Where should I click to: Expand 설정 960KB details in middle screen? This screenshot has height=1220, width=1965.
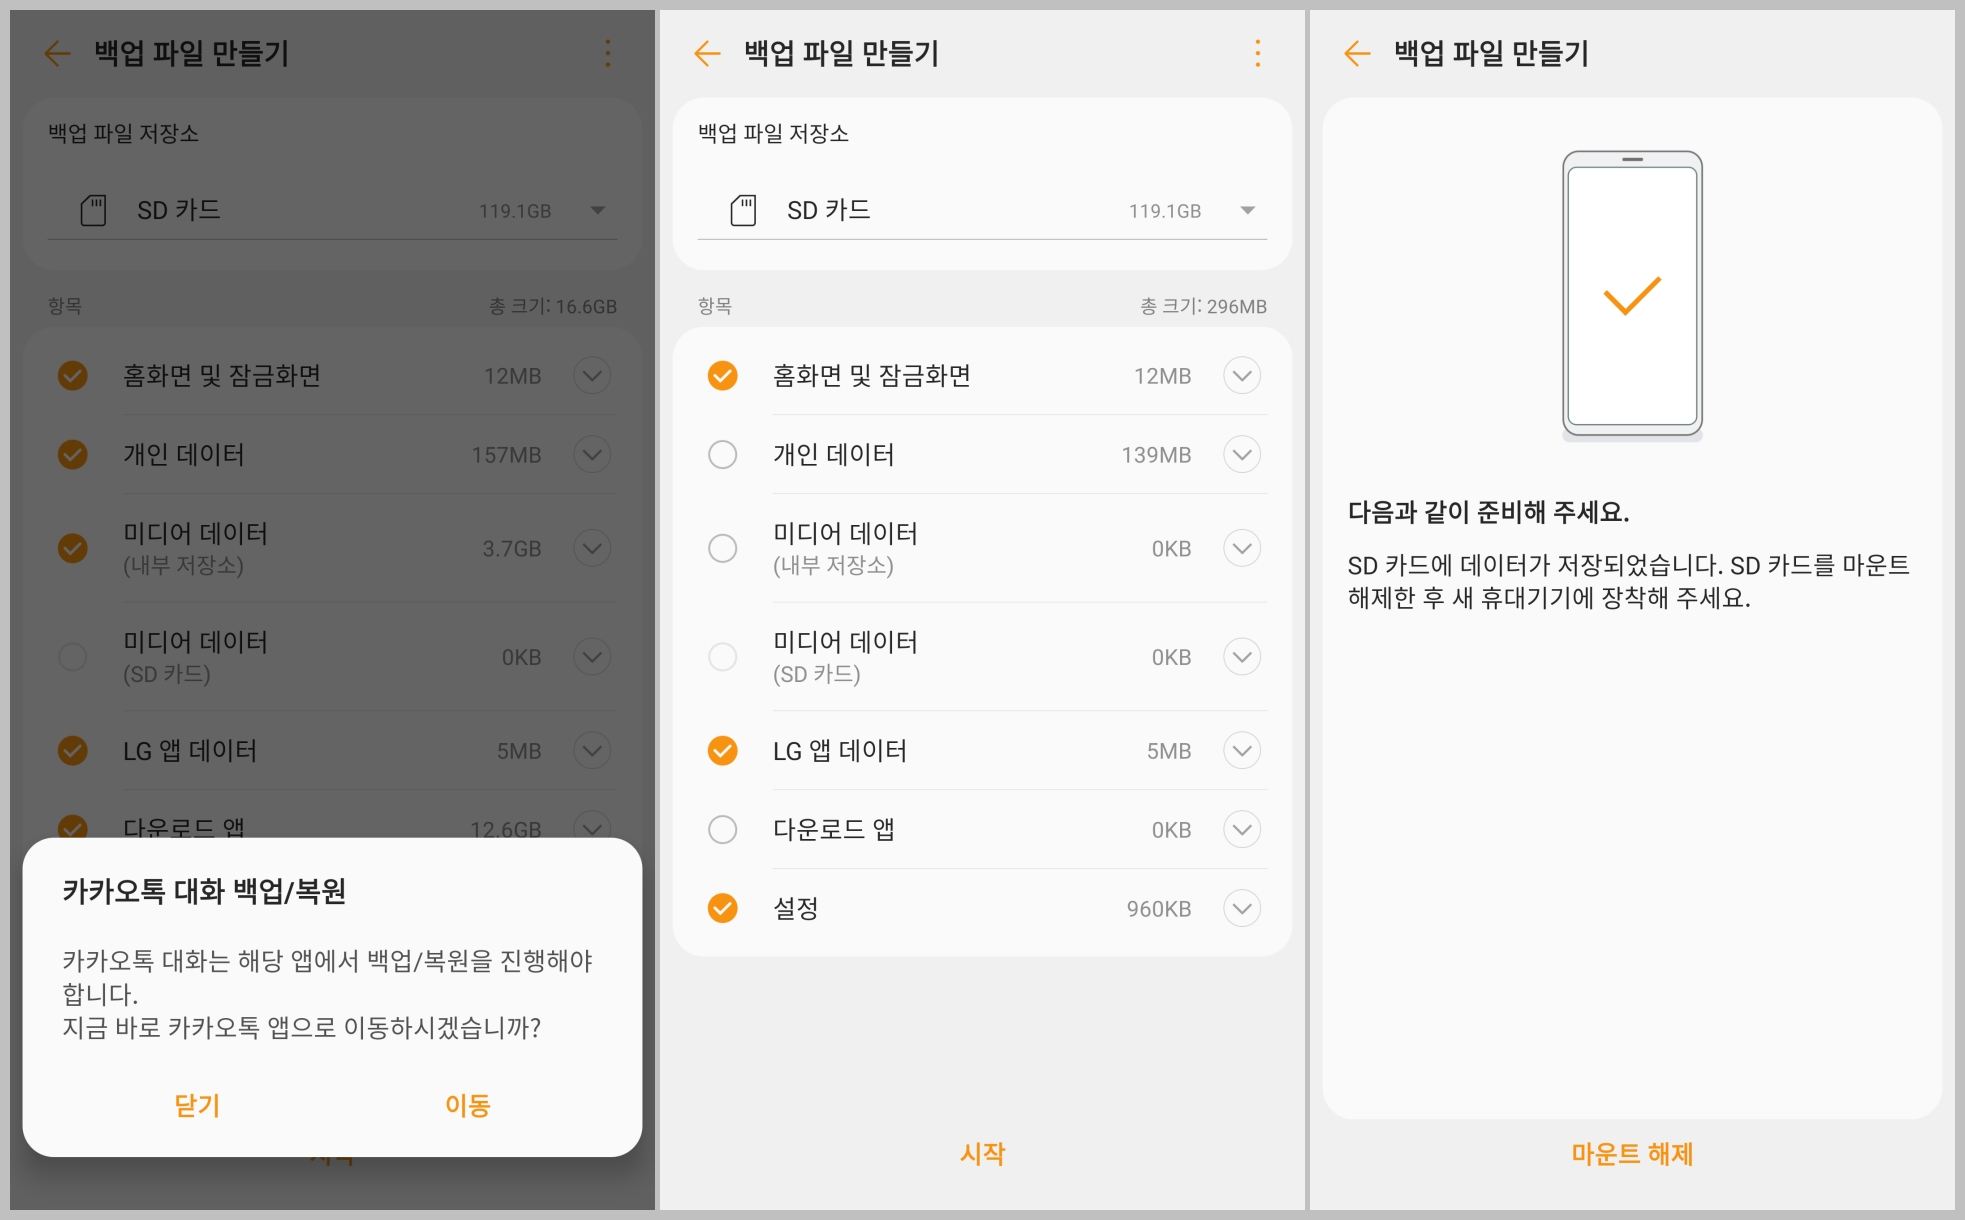[x=1242, y=908]
